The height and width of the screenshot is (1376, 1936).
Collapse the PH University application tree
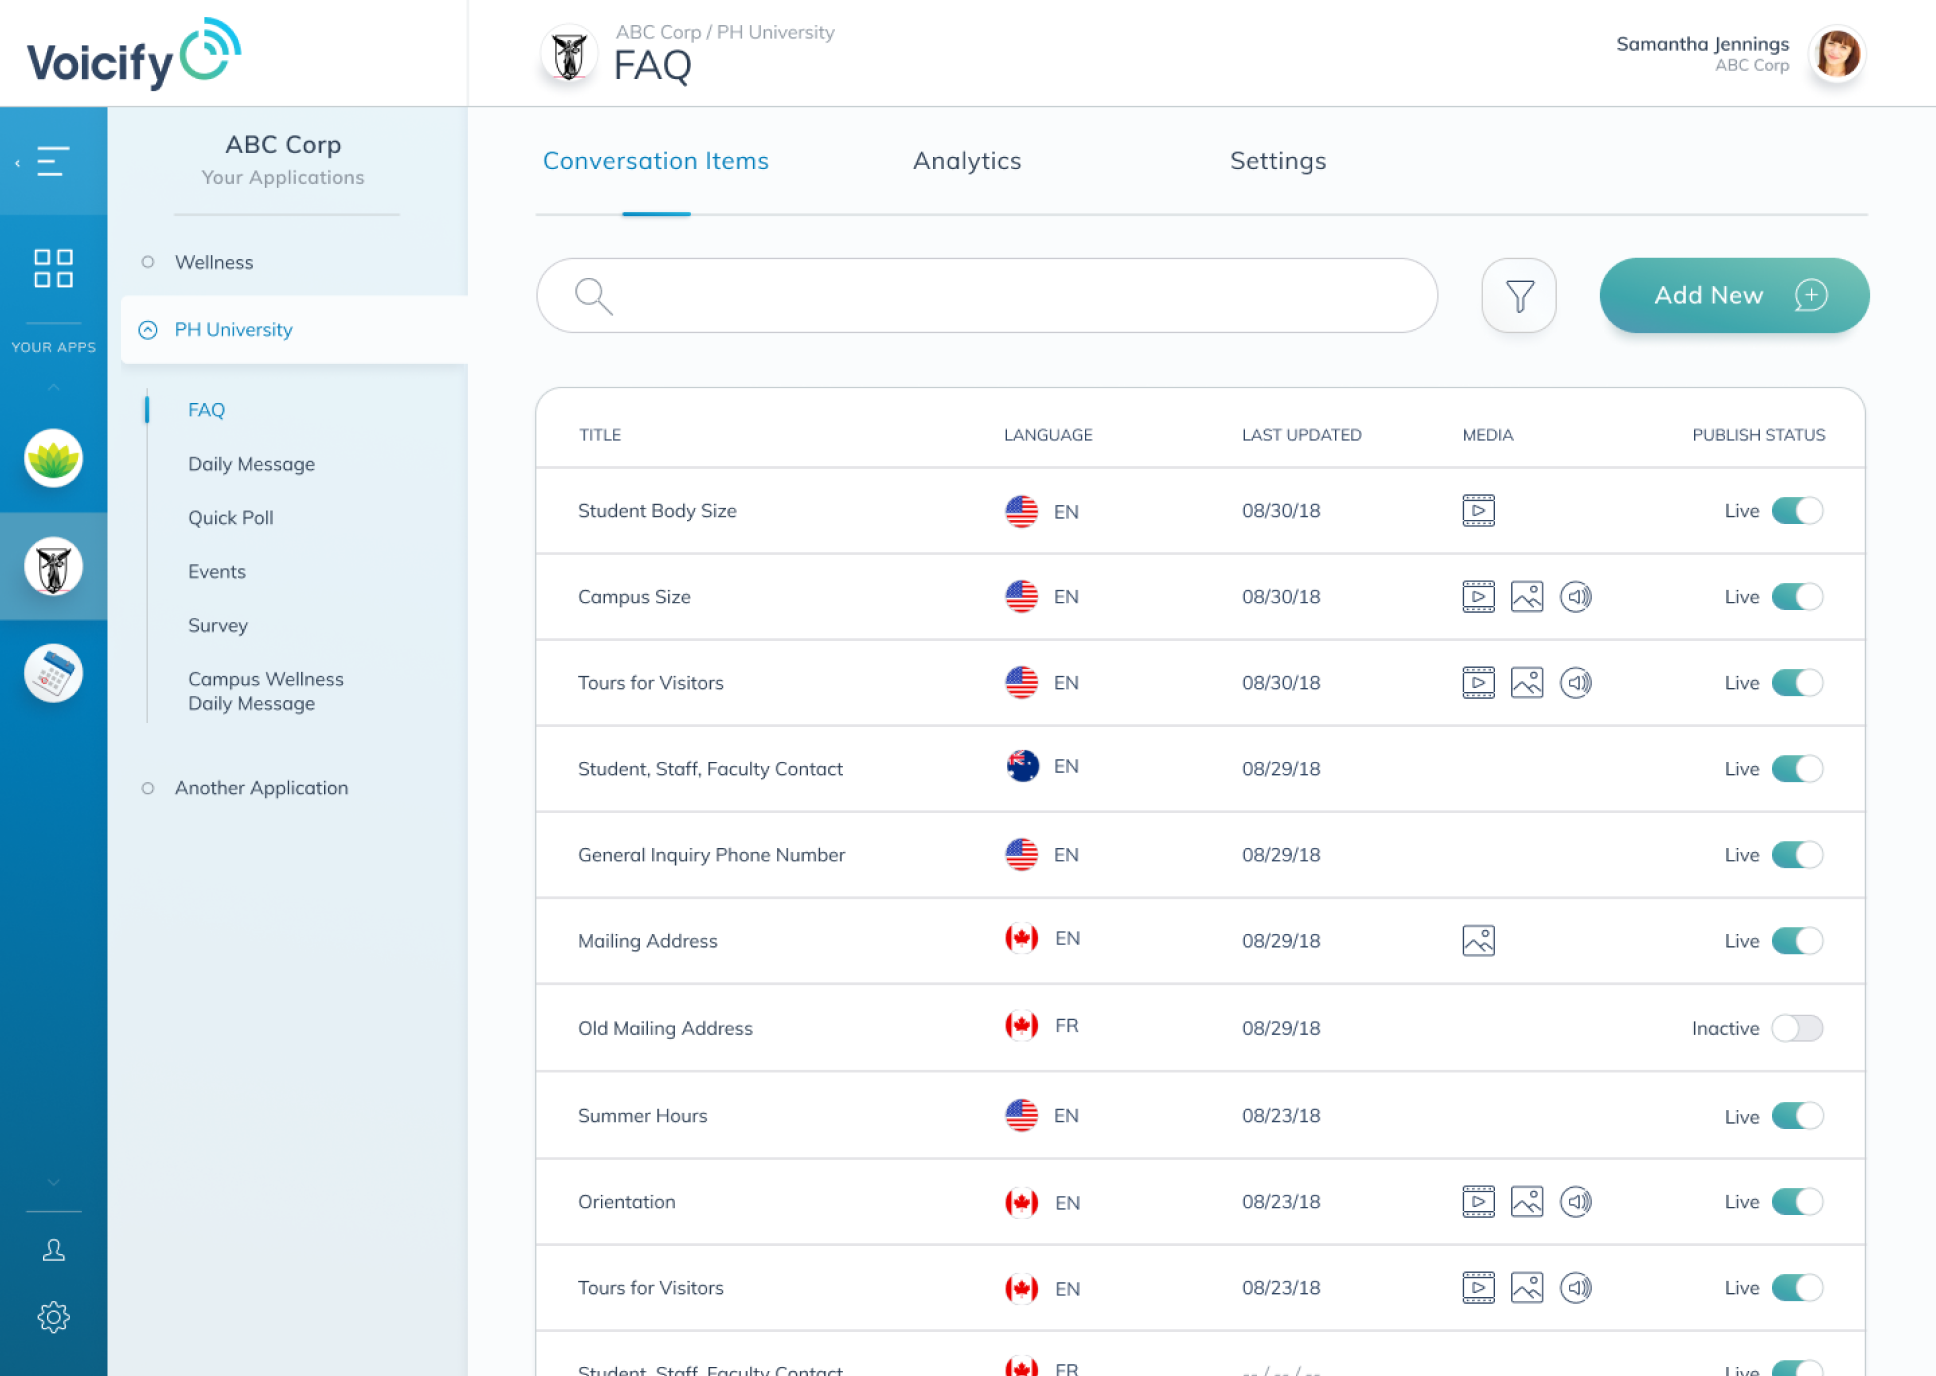148,330
